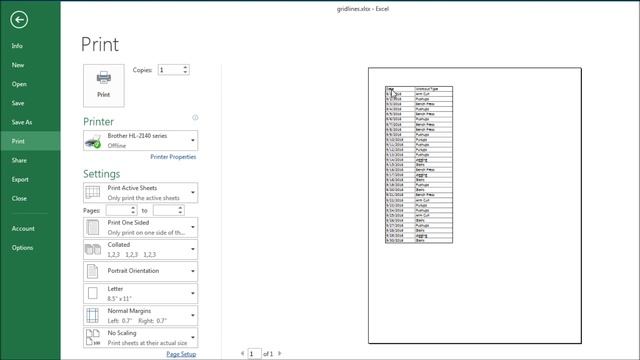Click the Normal Margins icon
This screenshot has width=640, height=360.
coord(93,316)
